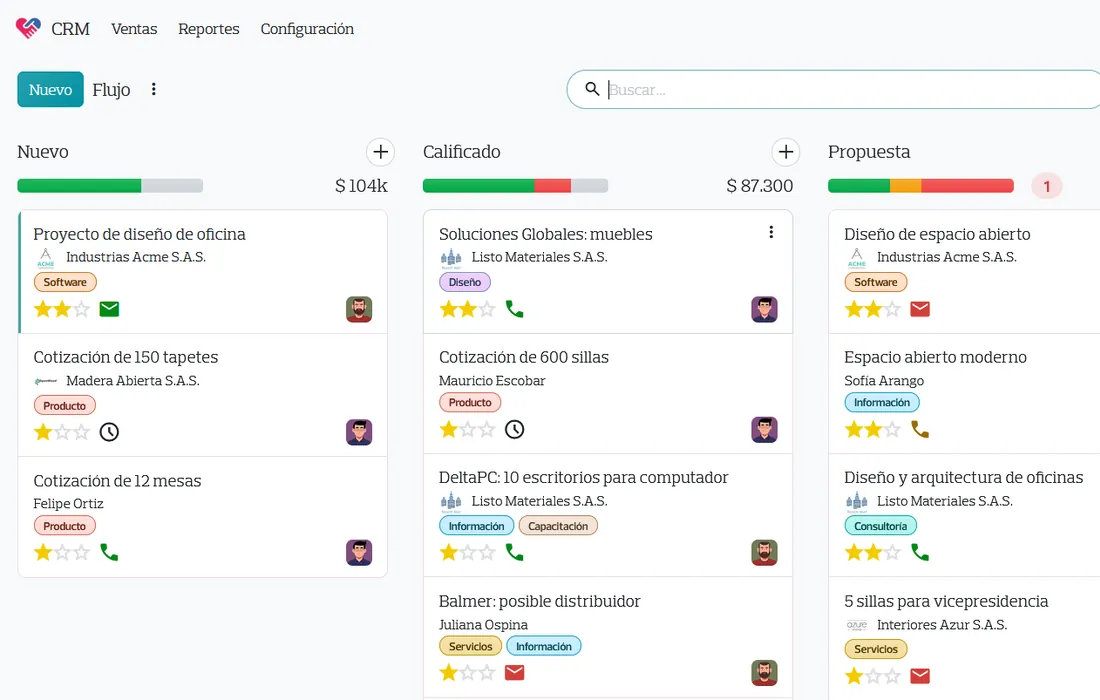This screenshot has width=1100, height=700.
Task: Click the Capacitación tag on DeltaPC card
Action: tap(558, 526)
